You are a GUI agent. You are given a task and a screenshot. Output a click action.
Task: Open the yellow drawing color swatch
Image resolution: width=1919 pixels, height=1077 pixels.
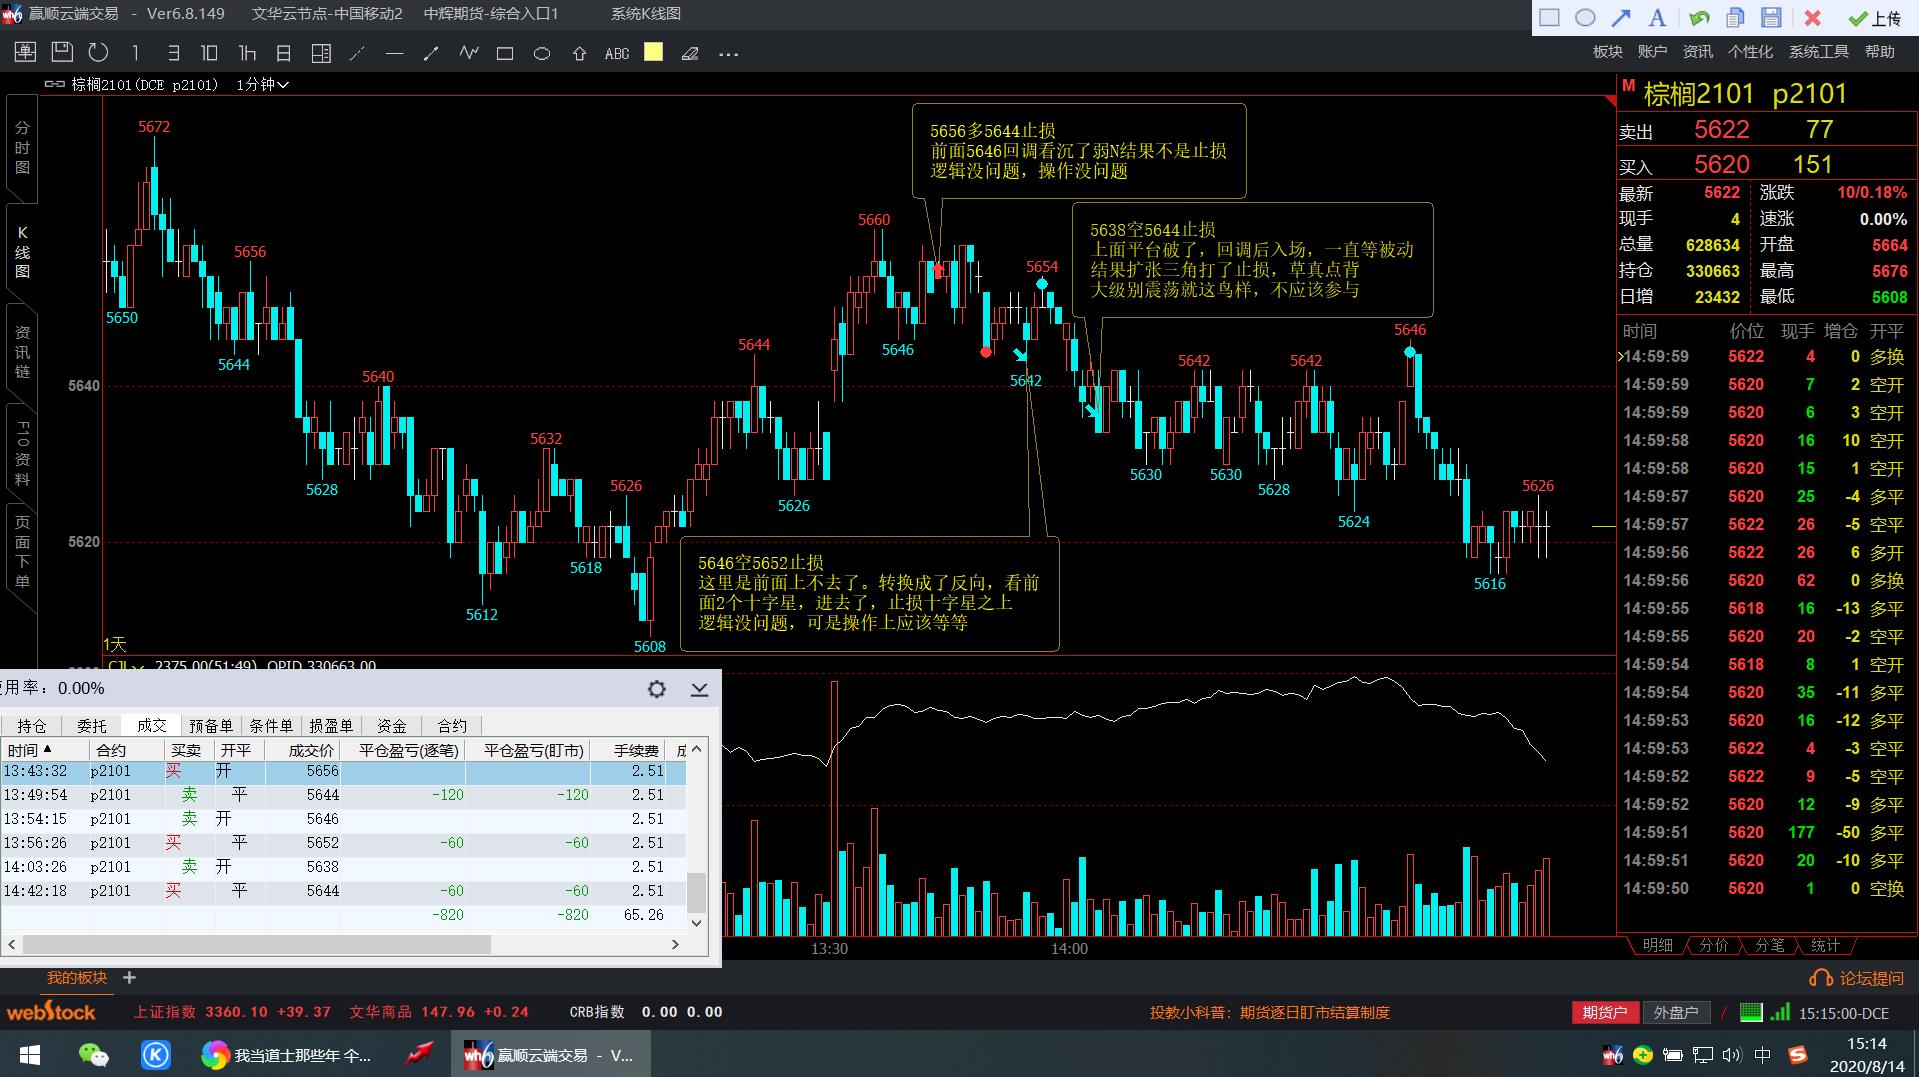[x=653, y=52]
